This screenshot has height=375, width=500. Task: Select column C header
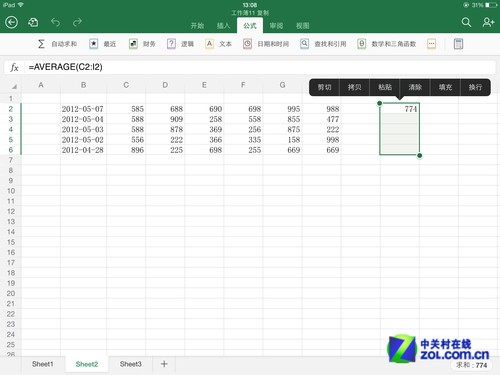[126, 85]
